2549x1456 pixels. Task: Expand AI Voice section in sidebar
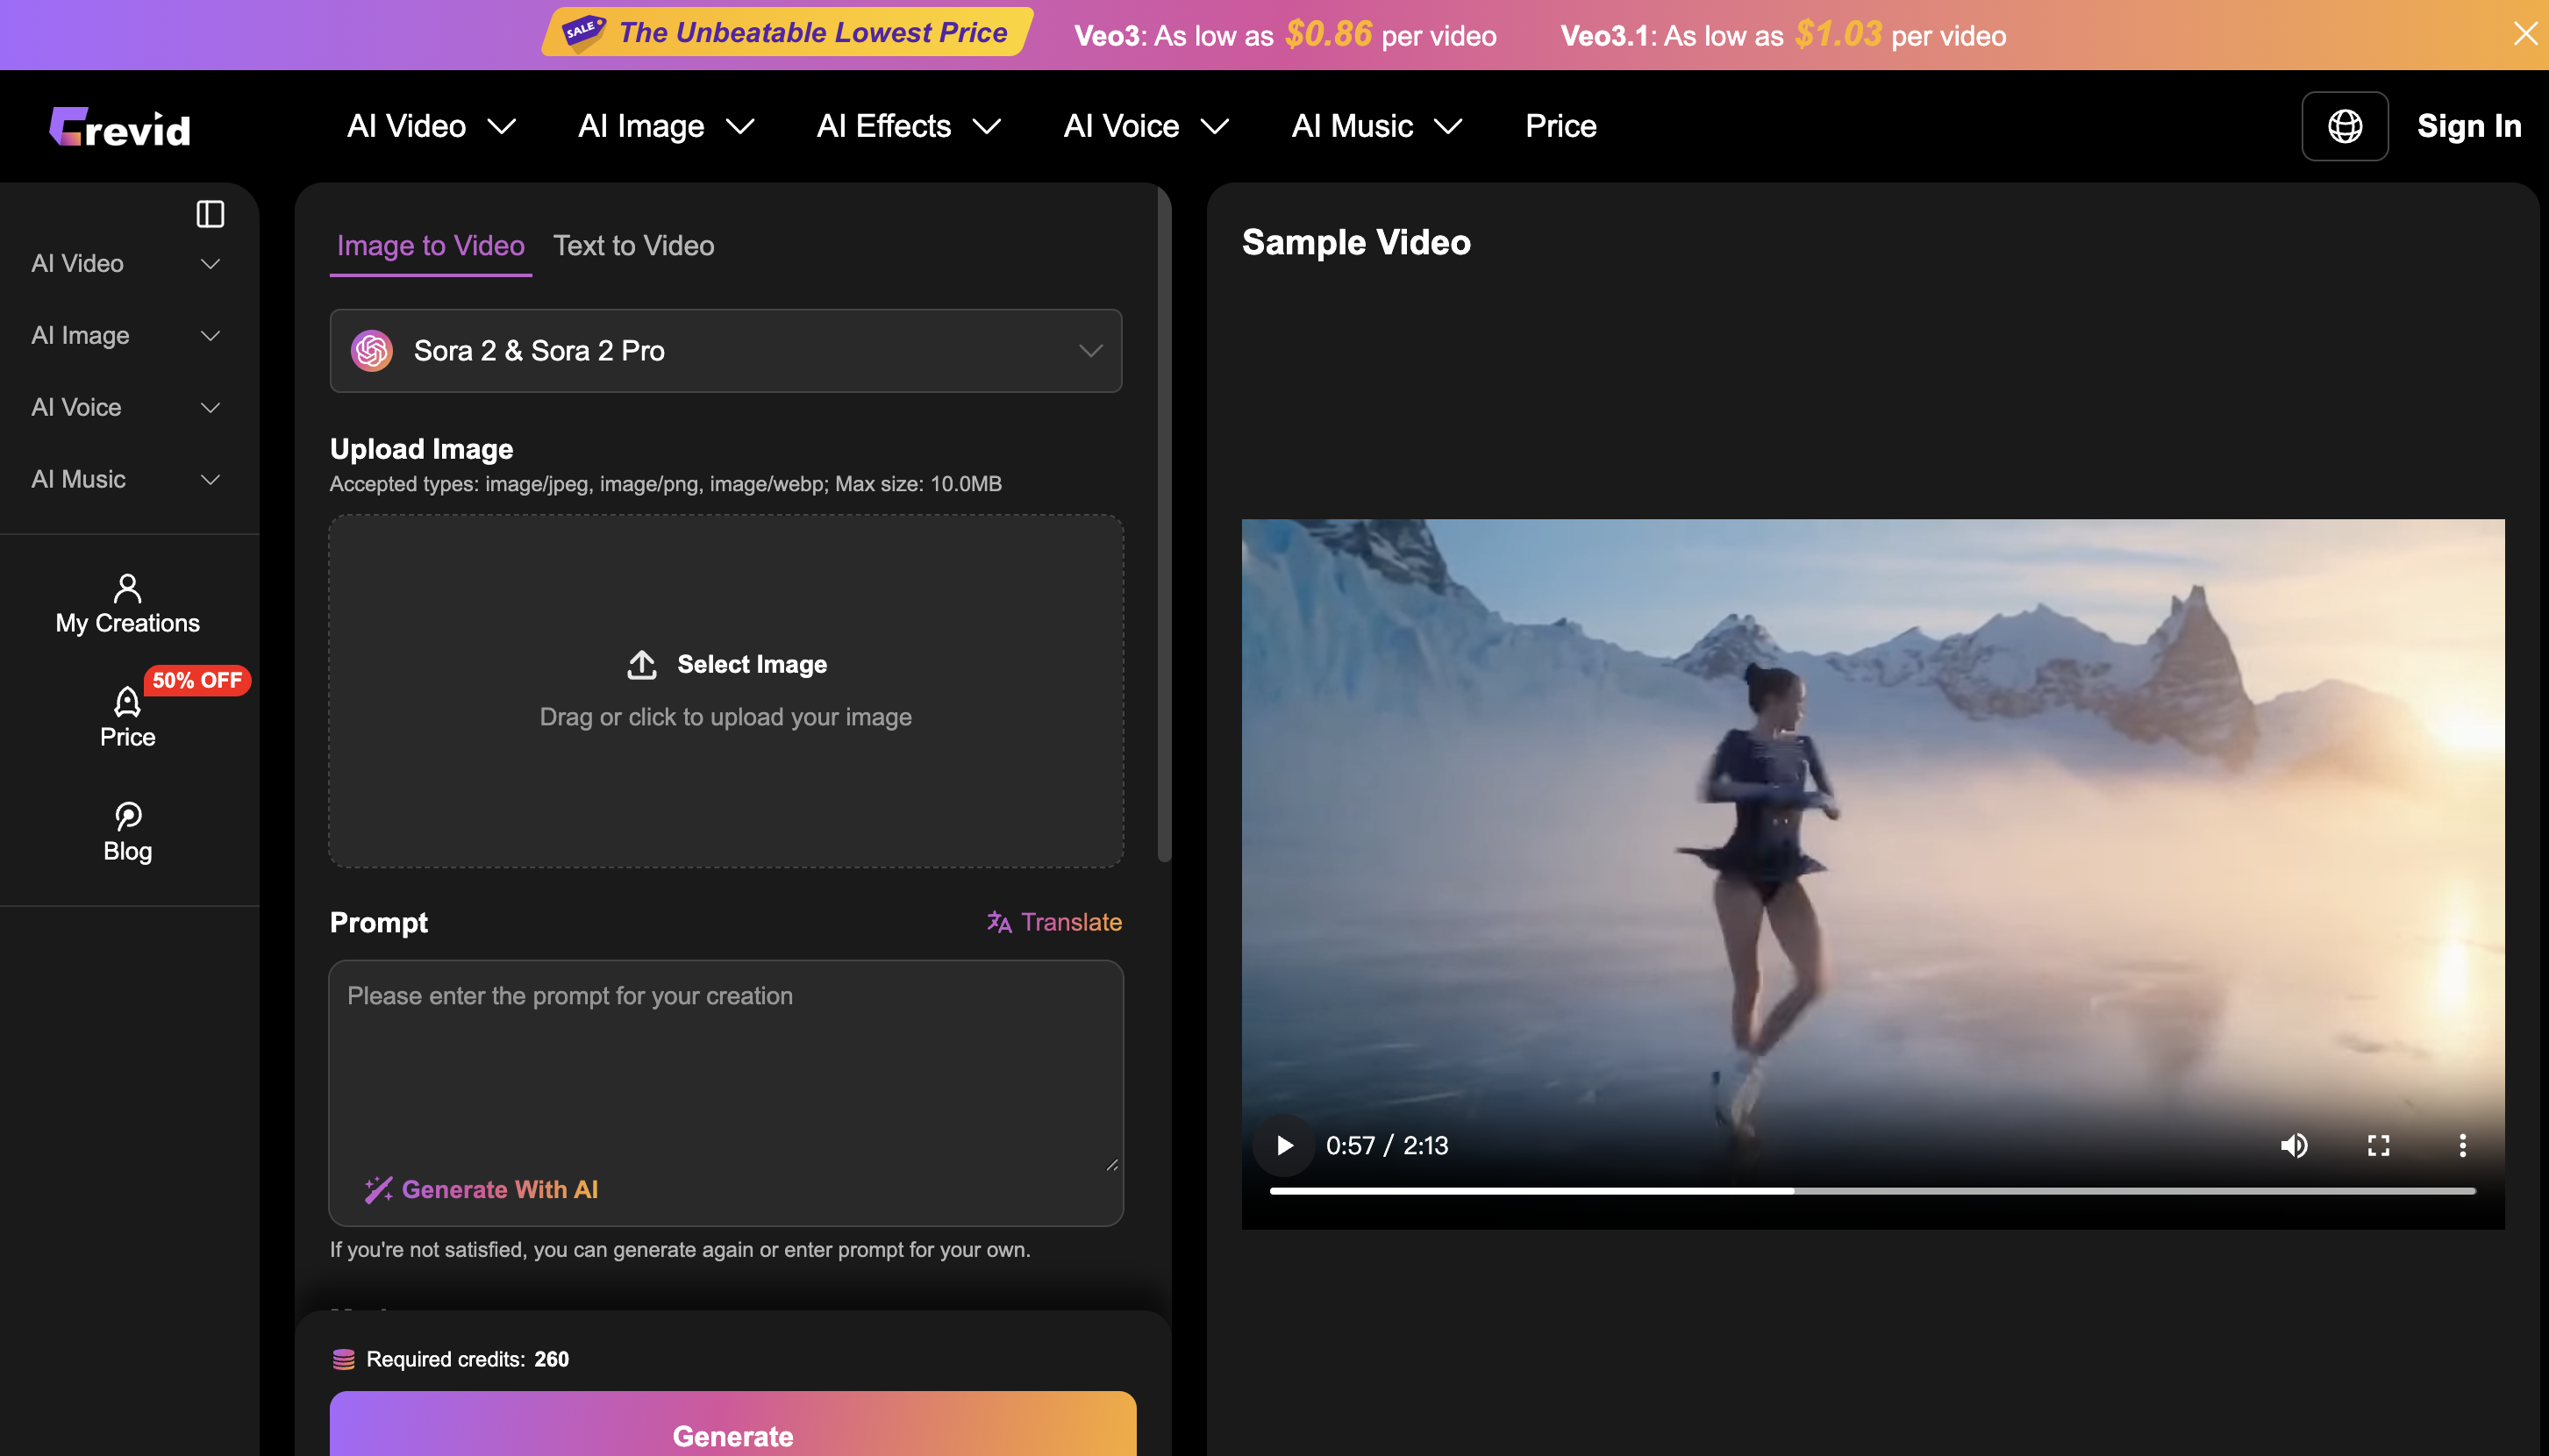click(x=125, y=407)
